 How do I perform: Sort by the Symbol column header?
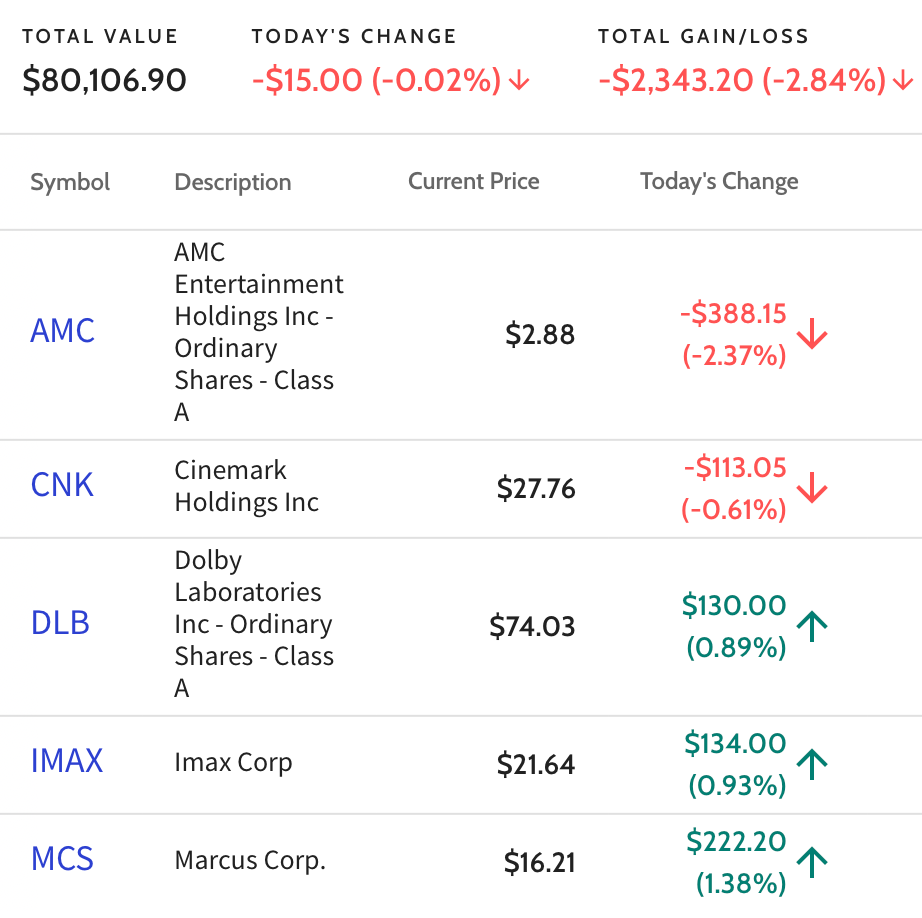70,182
